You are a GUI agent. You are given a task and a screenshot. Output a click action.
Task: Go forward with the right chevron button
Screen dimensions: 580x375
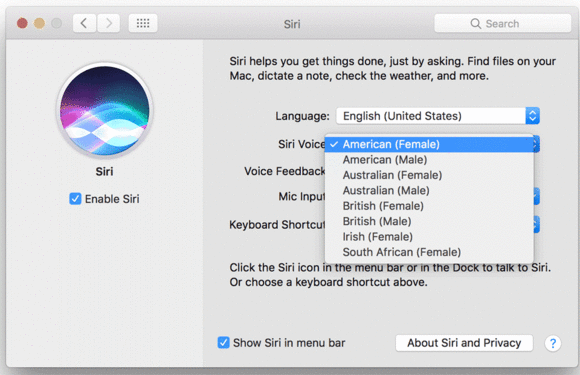coord(108,24)
